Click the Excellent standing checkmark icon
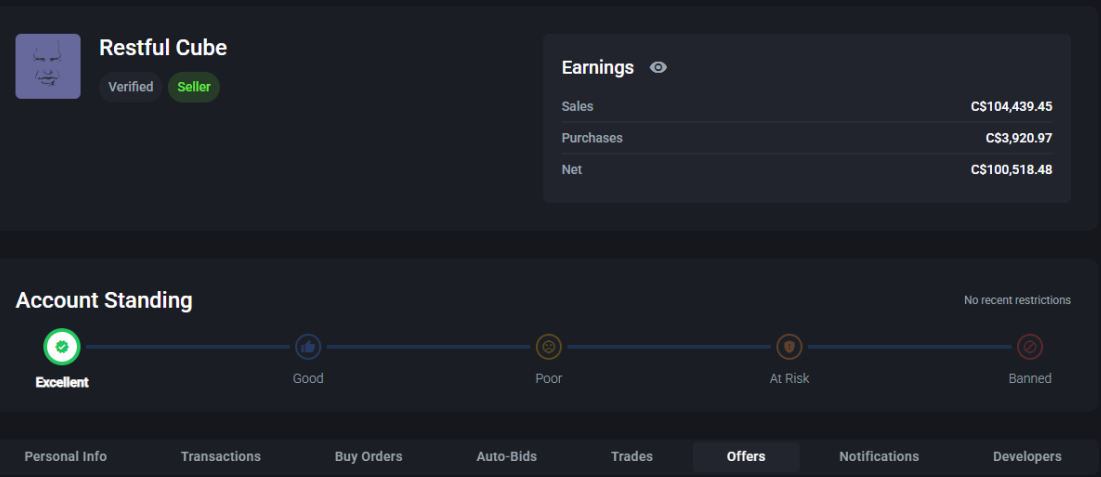This screenshot has height=477, width=1101. pos(62,347)
